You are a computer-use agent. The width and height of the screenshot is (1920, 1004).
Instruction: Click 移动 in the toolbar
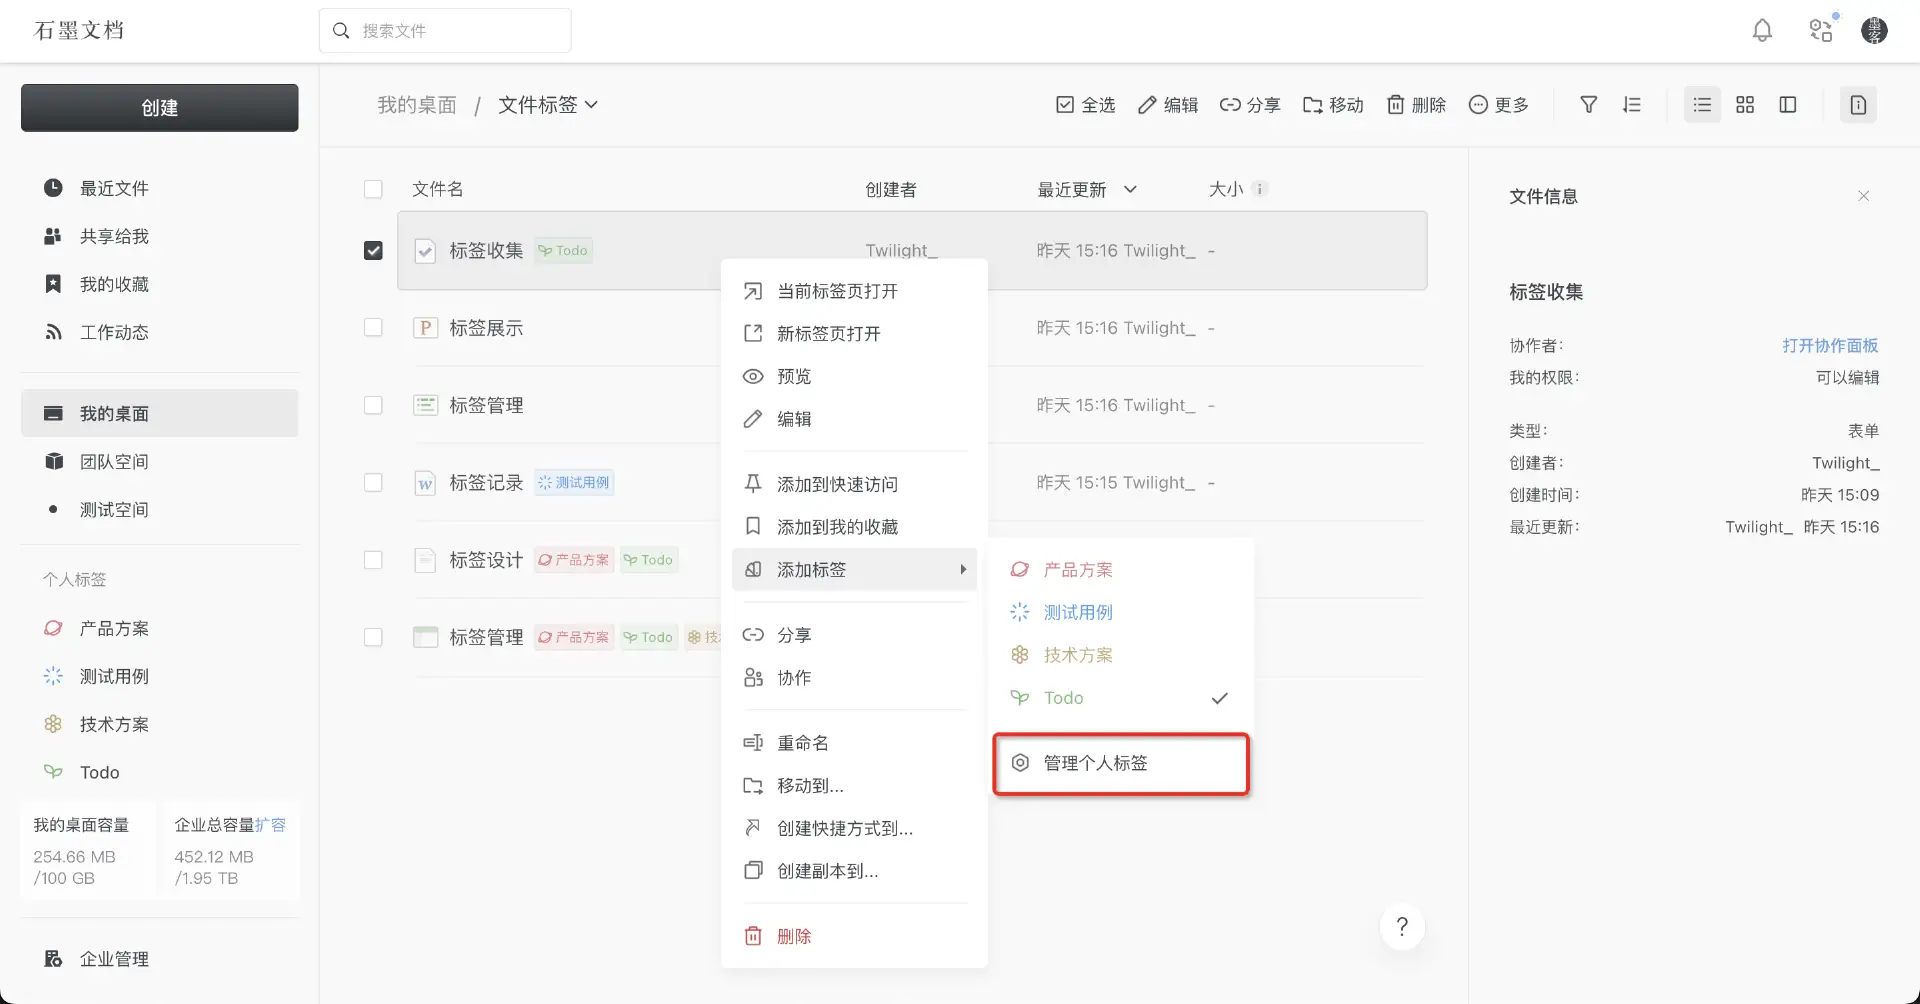(x=1333, y=105)
